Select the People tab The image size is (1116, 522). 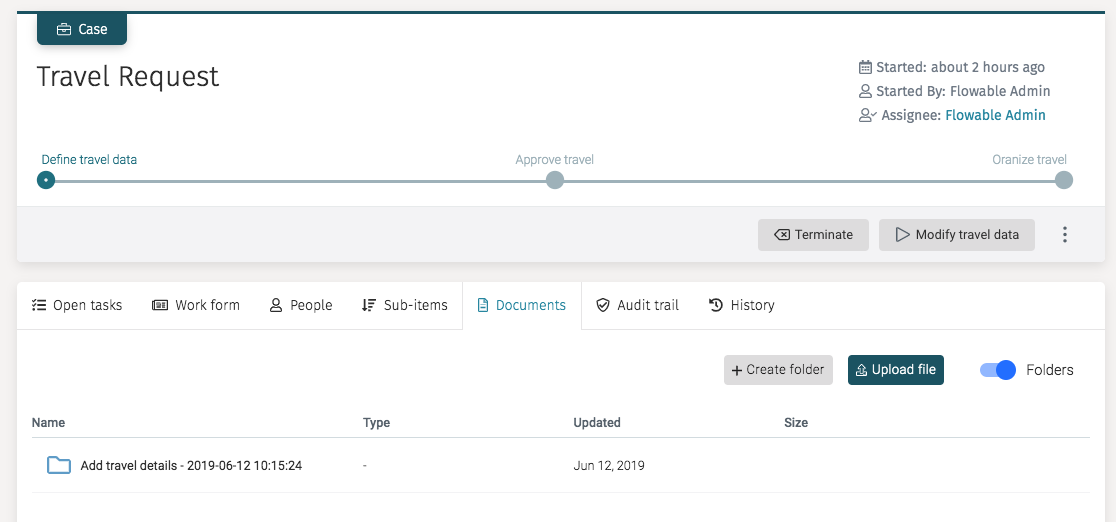coord(301,305)
